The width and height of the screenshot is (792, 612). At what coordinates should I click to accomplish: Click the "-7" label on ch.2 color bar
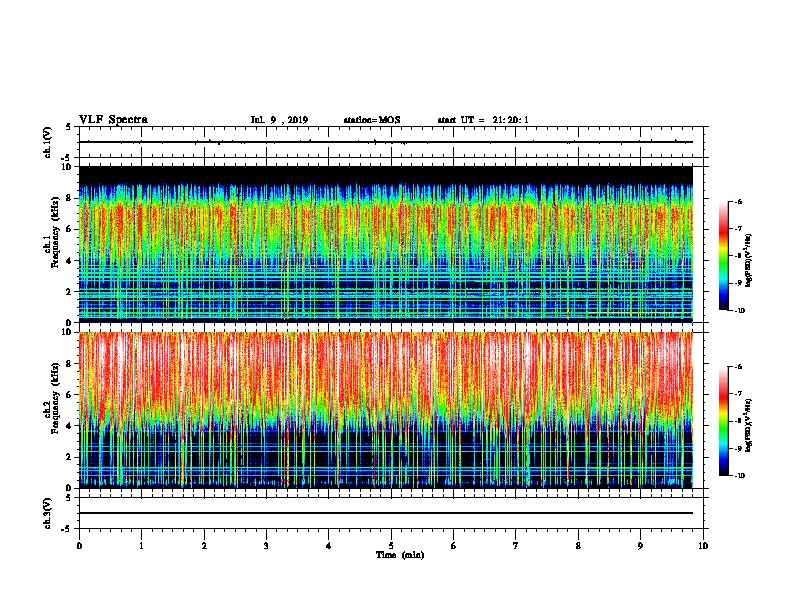point(738,394)
